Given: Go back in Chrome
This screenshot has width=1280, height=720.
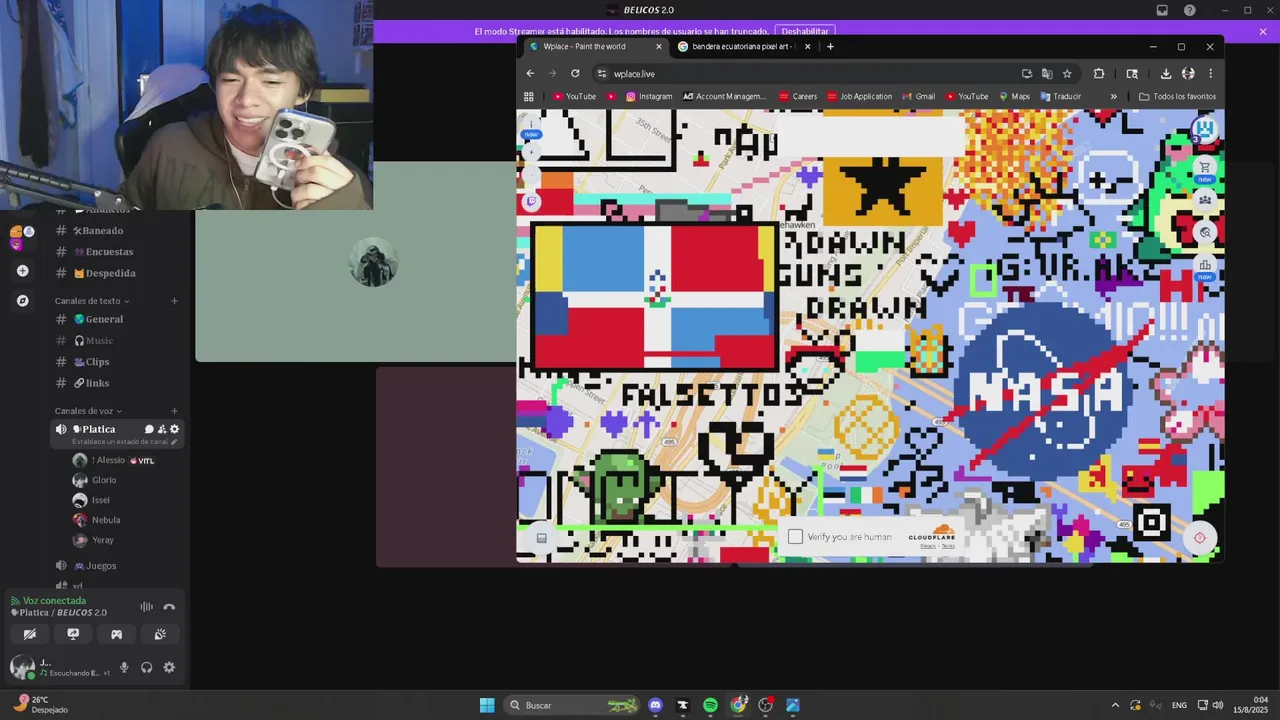Looking at the screenshot, I should [530, 73].
